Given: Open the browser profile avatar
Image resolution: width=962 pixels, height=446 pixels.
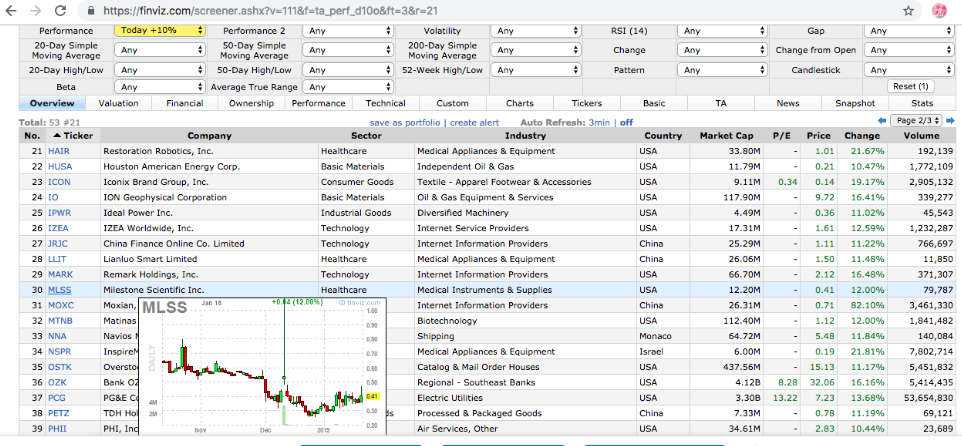Looking at the screenshot, I should (939, 10).
